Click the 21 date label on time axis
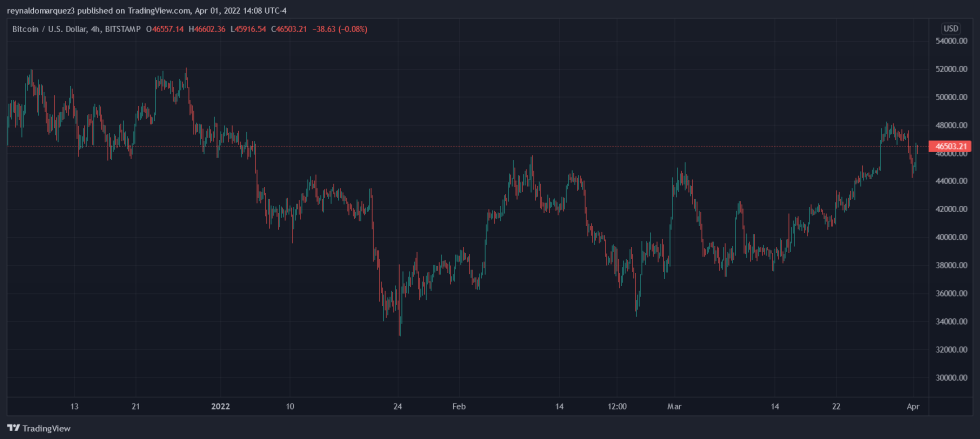 (x=136, y=406)
